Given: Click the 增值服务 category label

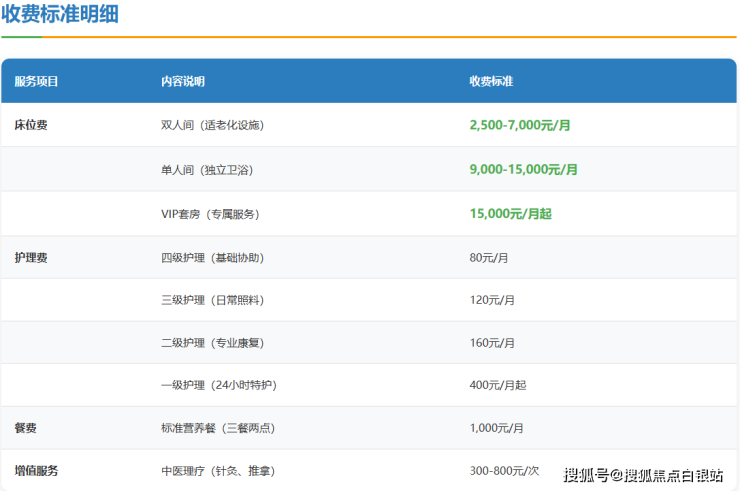Looking at the screenshot, I should [x=36, y=470].
